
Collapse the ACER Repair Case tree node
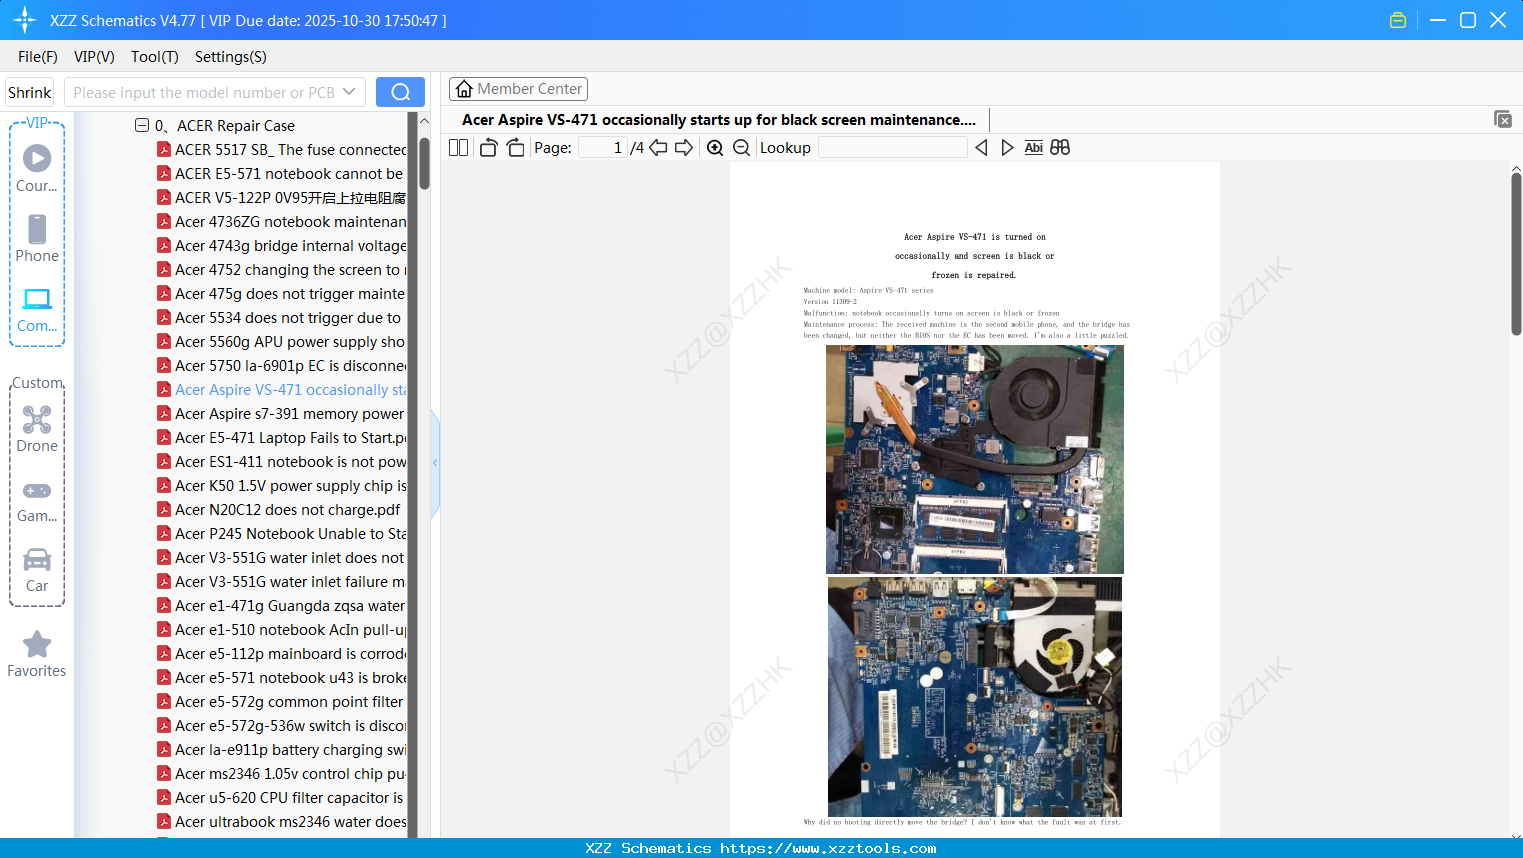click(x=142, y=126)
